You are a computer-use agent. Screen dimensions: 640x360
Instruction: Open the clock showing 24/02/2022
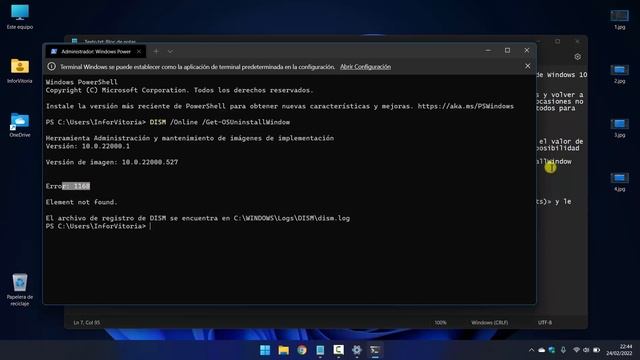tap(619, 350)
